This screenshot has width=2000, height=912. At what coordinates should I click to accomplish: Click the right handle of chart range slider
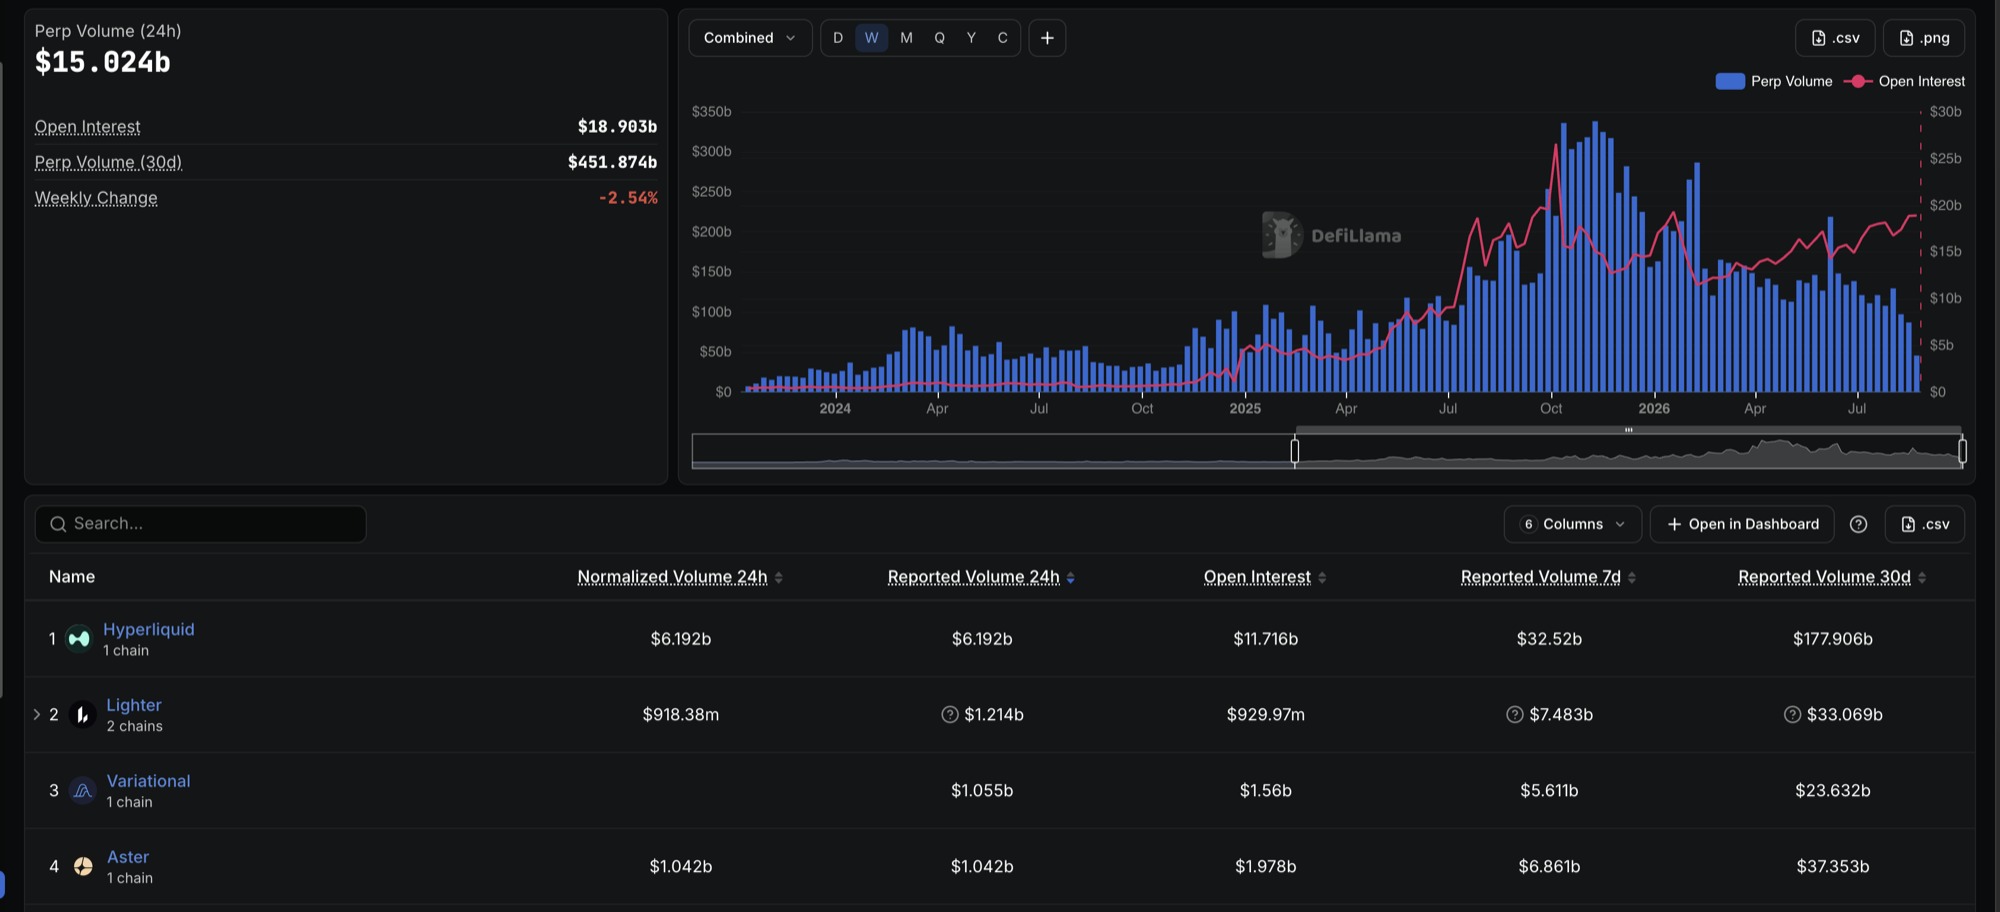coord(1962,451)
